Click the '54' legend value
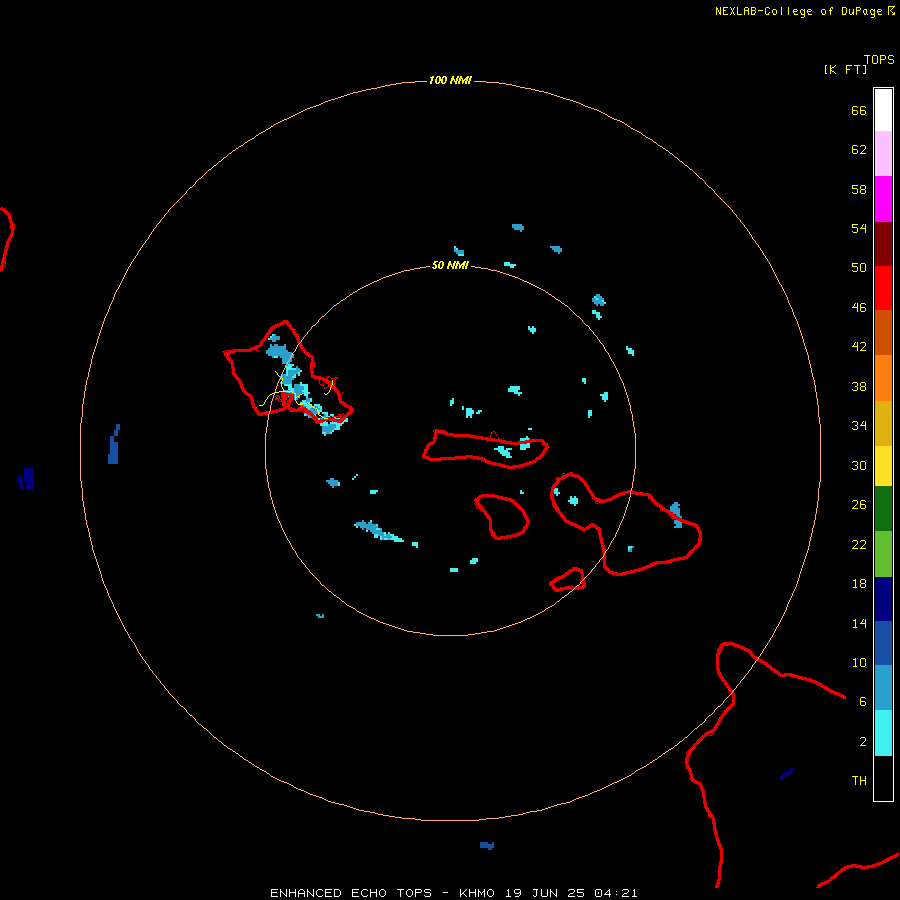The image size is (900, 900). [x=859, y=228]
